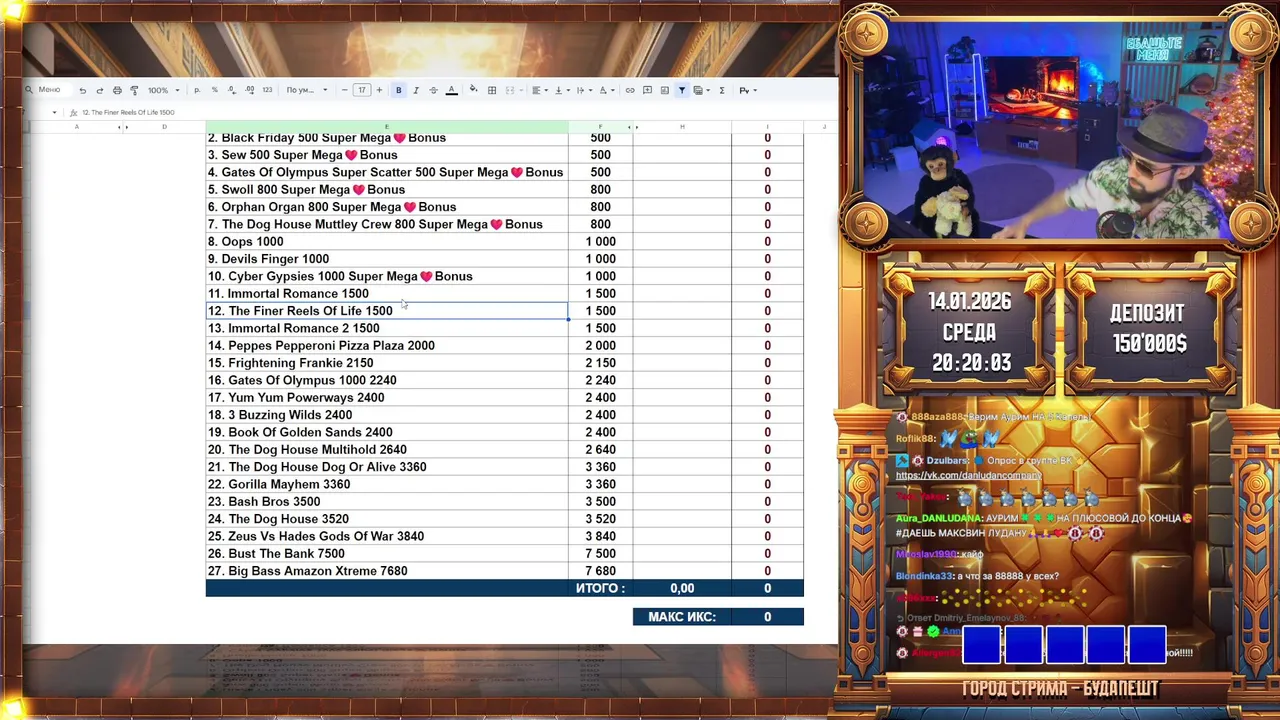Screen dimensions: 1280x720
Task: Select cell '6. Orphan Organ 800 Super Mega Bonus'
Action: pos(387,207)
